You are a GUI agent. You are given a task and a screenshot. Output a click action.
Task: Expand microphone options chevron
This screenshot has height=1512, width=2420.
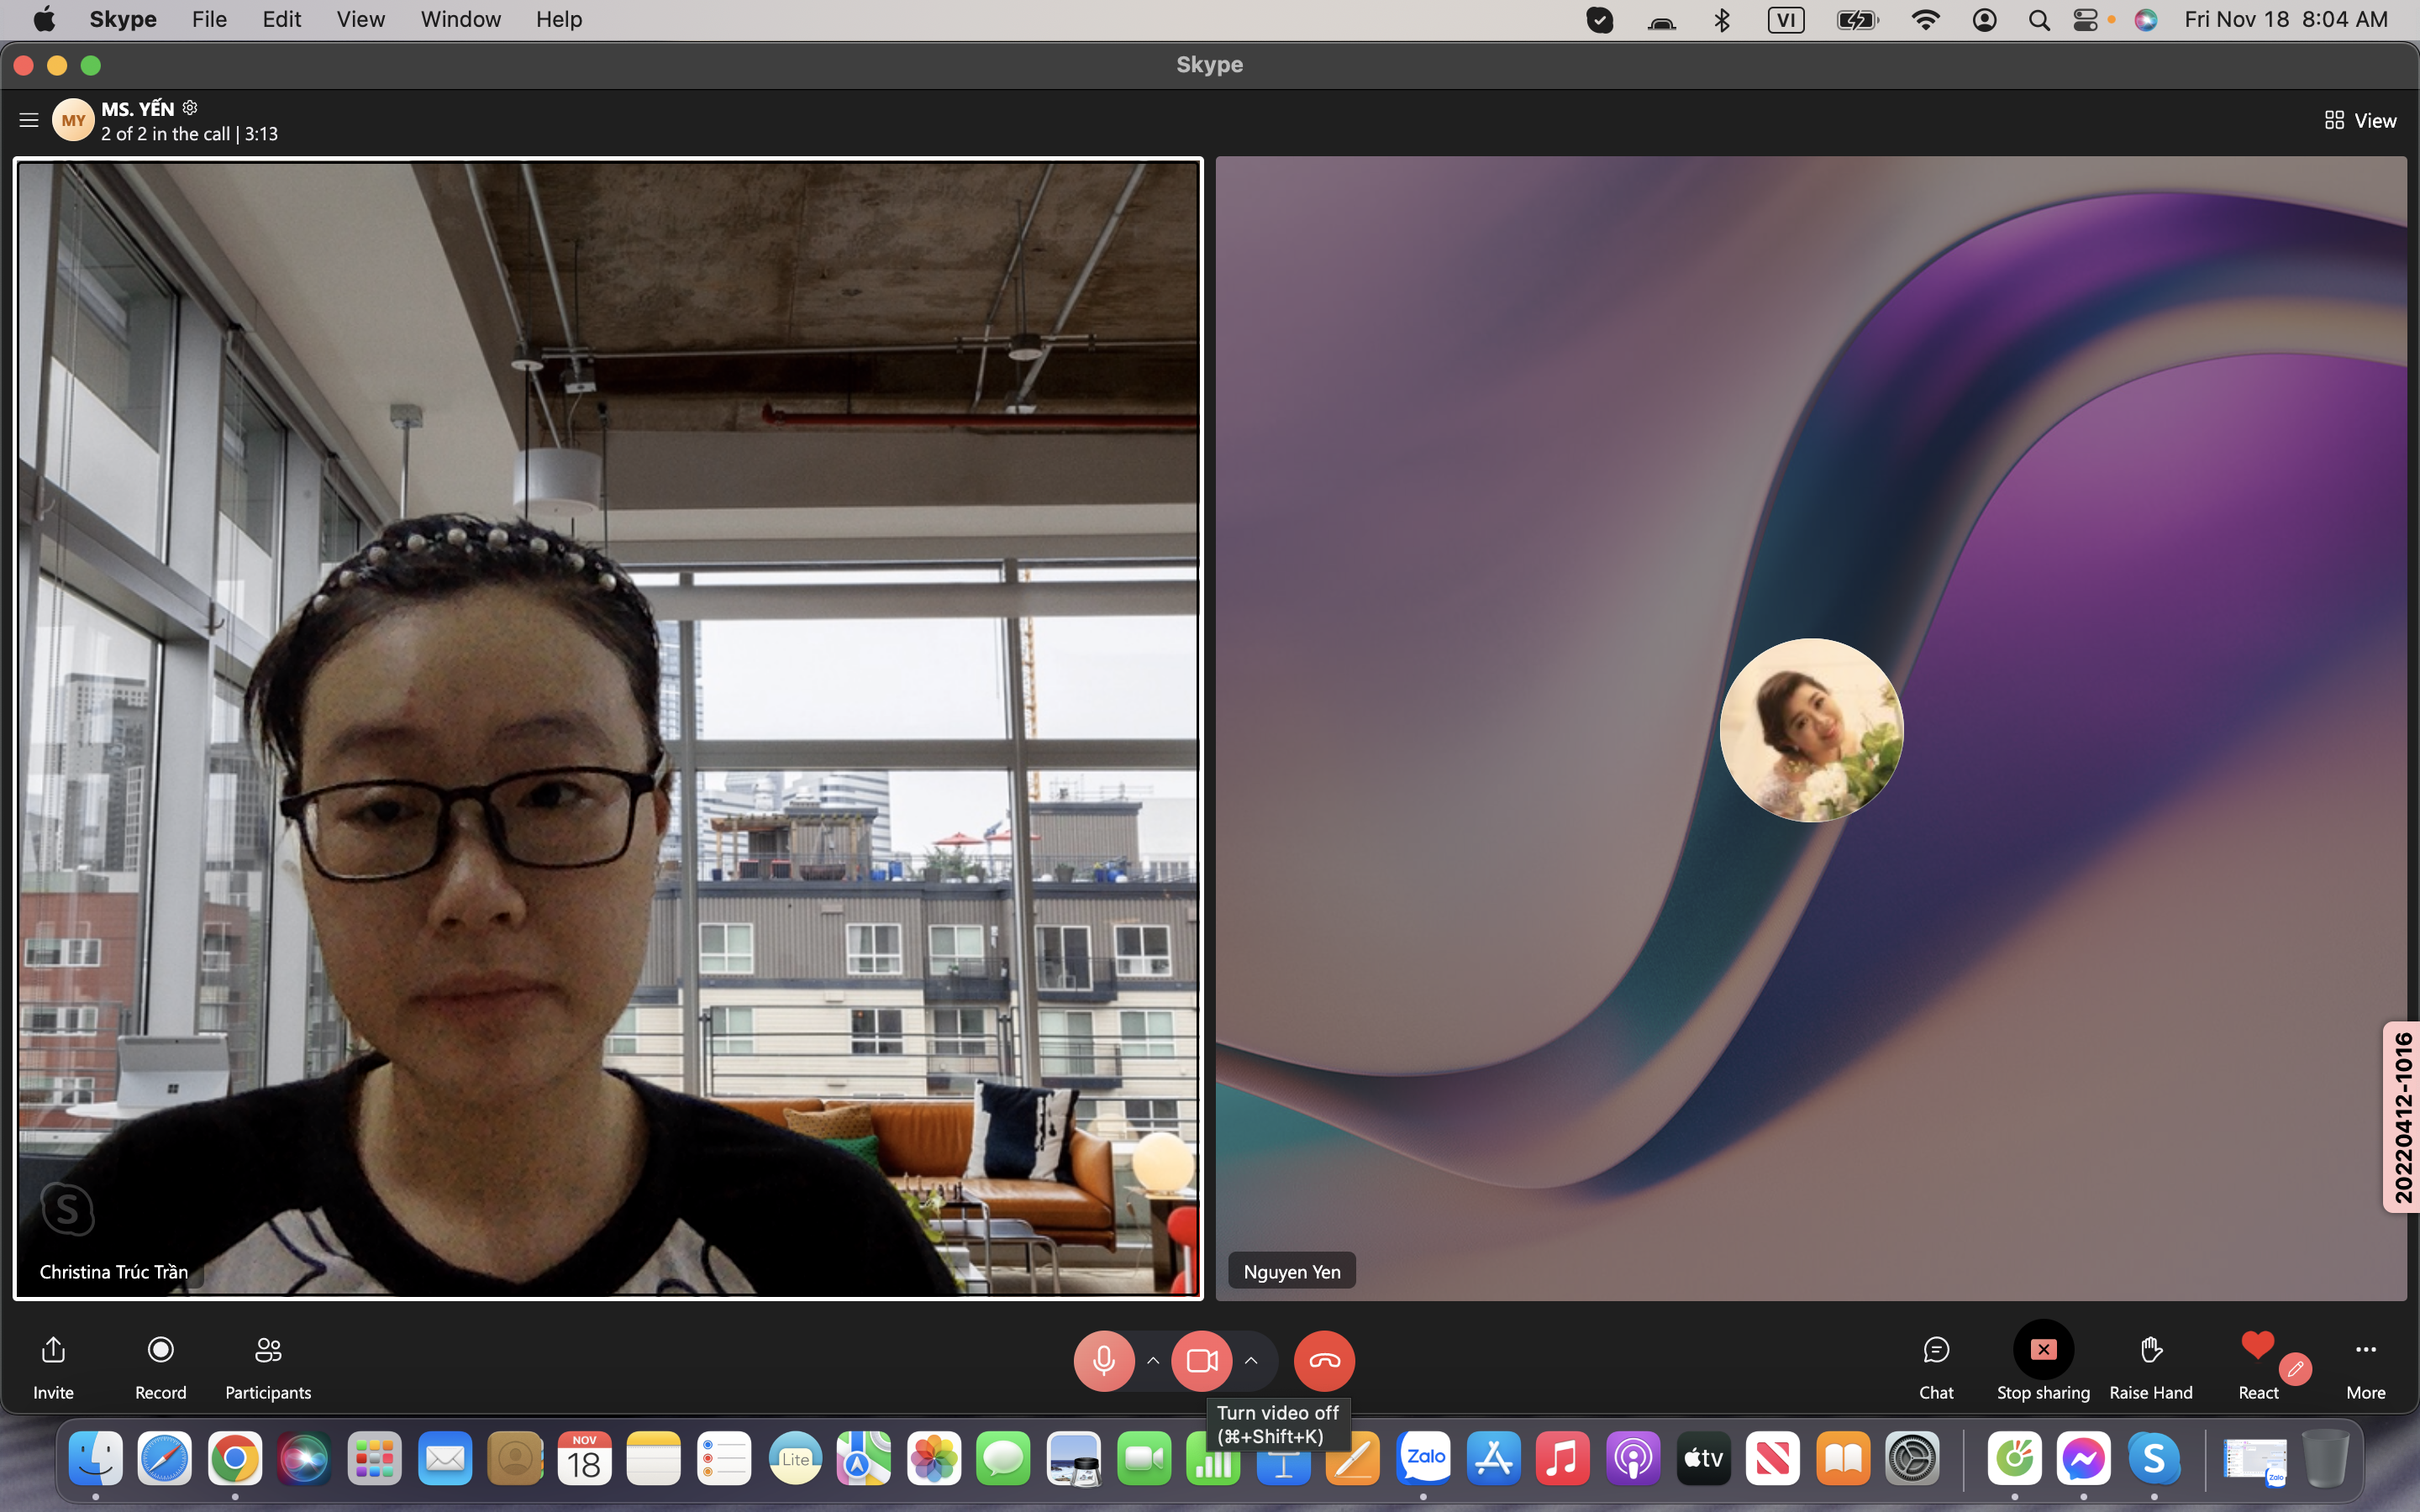pos(1153,1360)
